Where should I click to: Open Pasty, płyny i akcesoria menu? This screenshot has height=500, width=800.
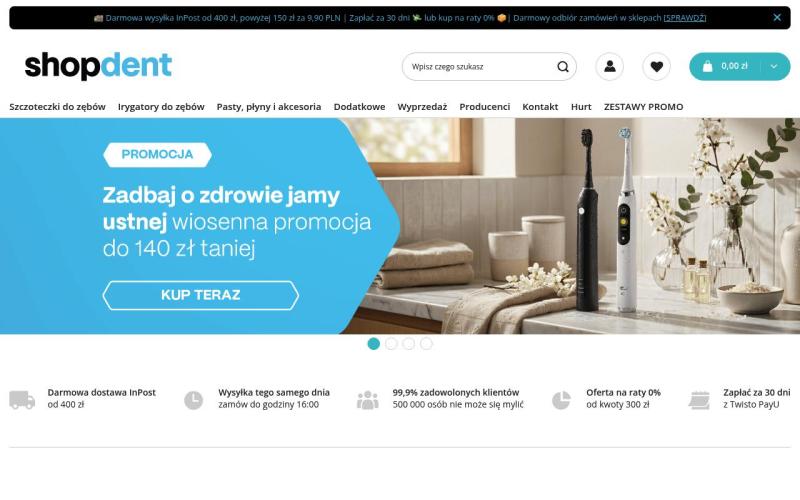click(x=269, y=107)
